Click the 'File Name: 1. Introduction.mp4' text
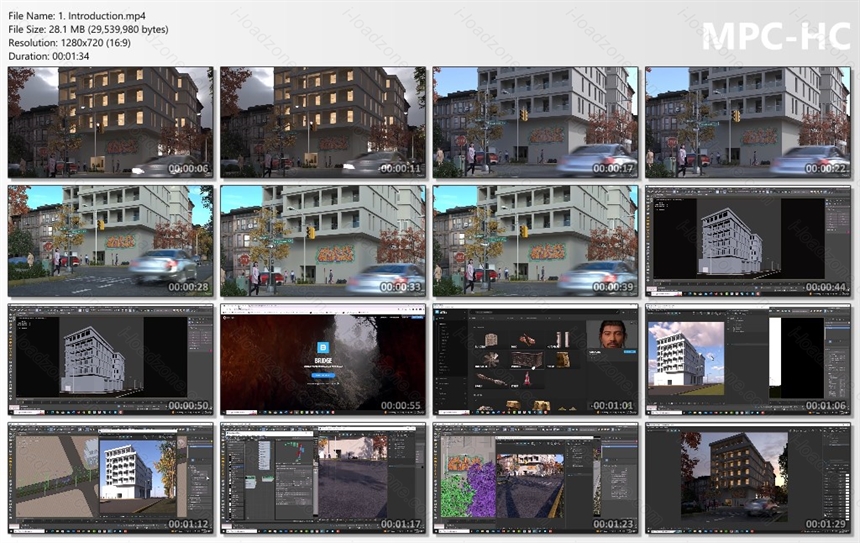Image resolution: width=860 pixels, height=543 pixels. tap(77, 16)
